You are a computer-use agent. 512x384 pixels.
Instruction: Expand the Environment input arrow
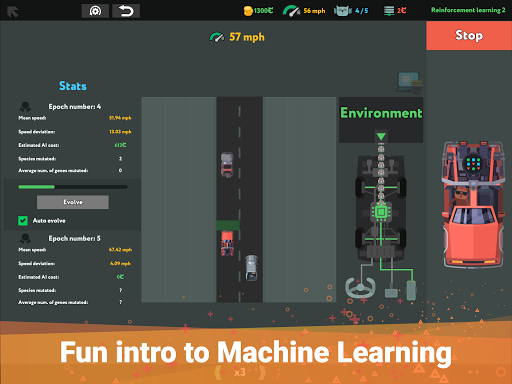click(381, 136)
